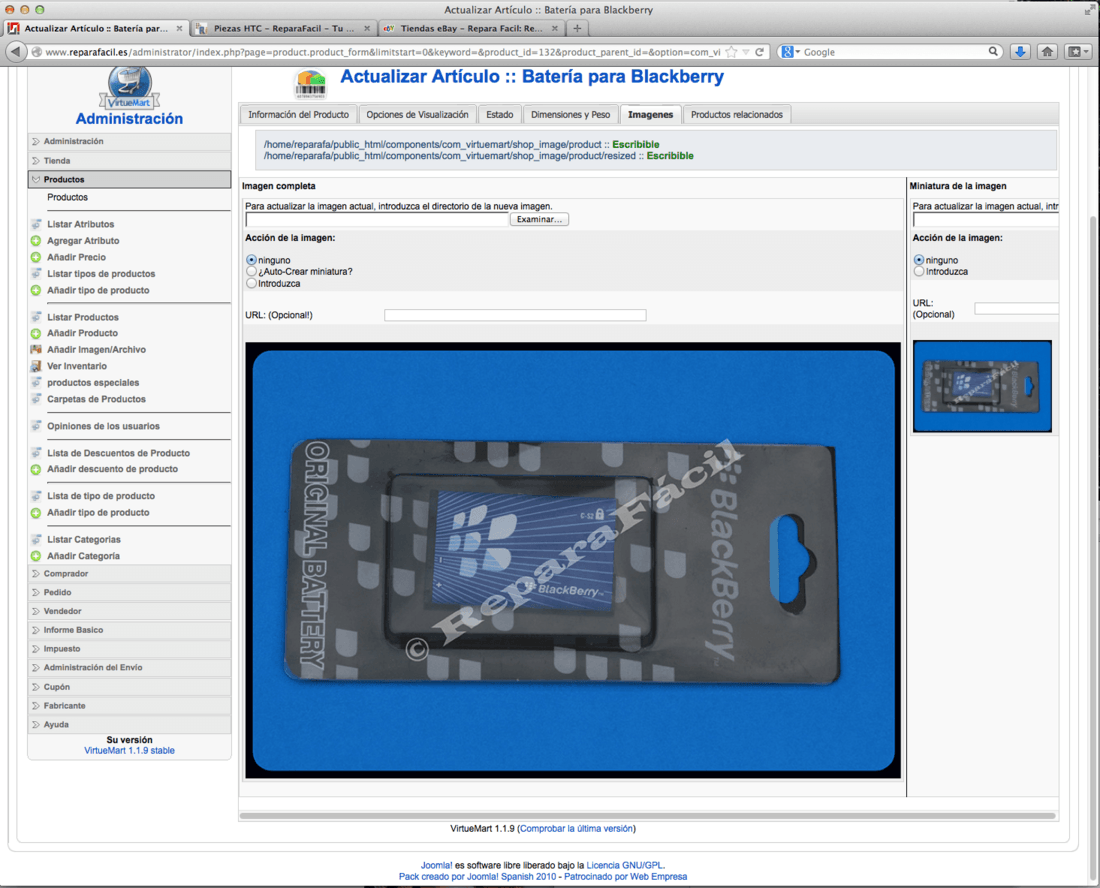Reload the page with the refresh icon
This screenshot has width=1100, height=888.
click(x=760, y=52)
